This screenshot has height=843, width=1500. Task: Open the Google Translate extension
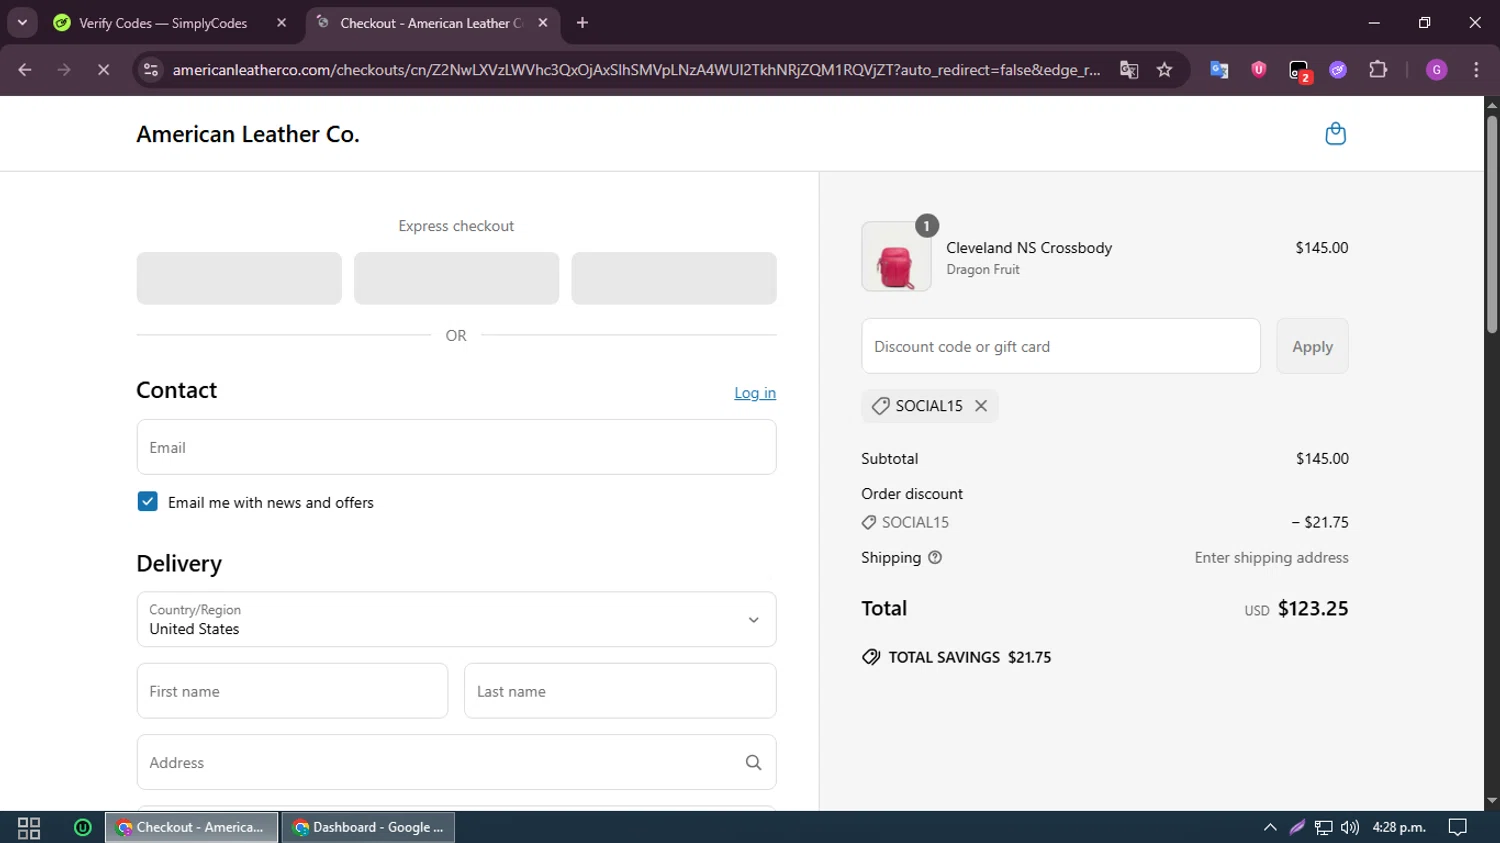click(1219, 70)
